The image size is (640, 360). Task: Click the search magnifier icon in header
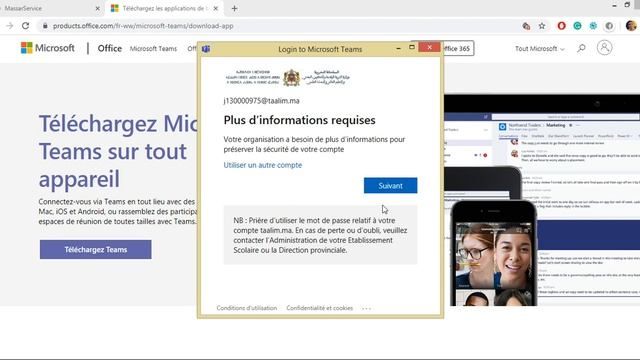click(581, 48)
